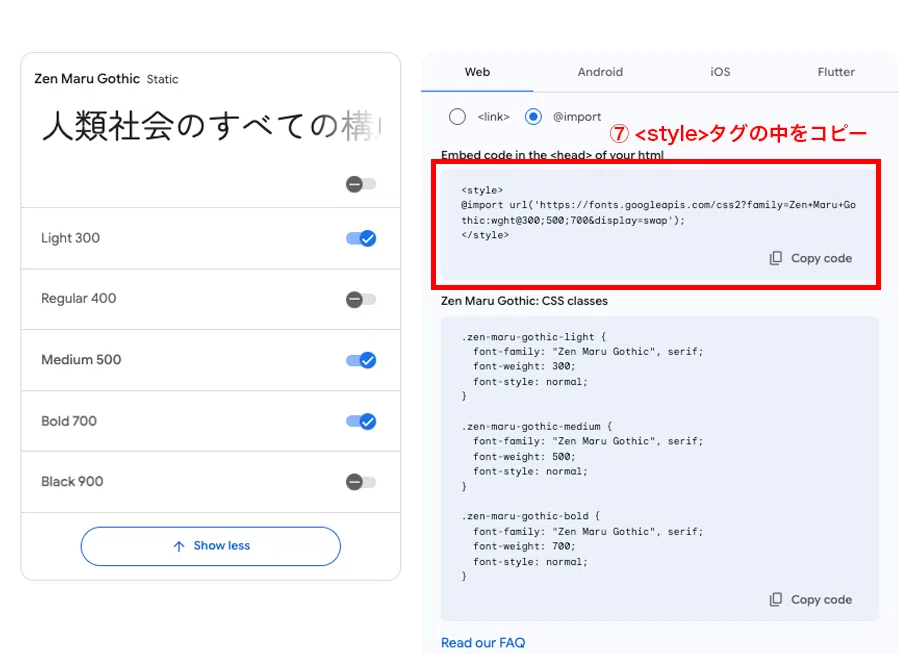Copy code for the embed style snippet
This screenshot has width=914, height=654.
coord(810,258)
